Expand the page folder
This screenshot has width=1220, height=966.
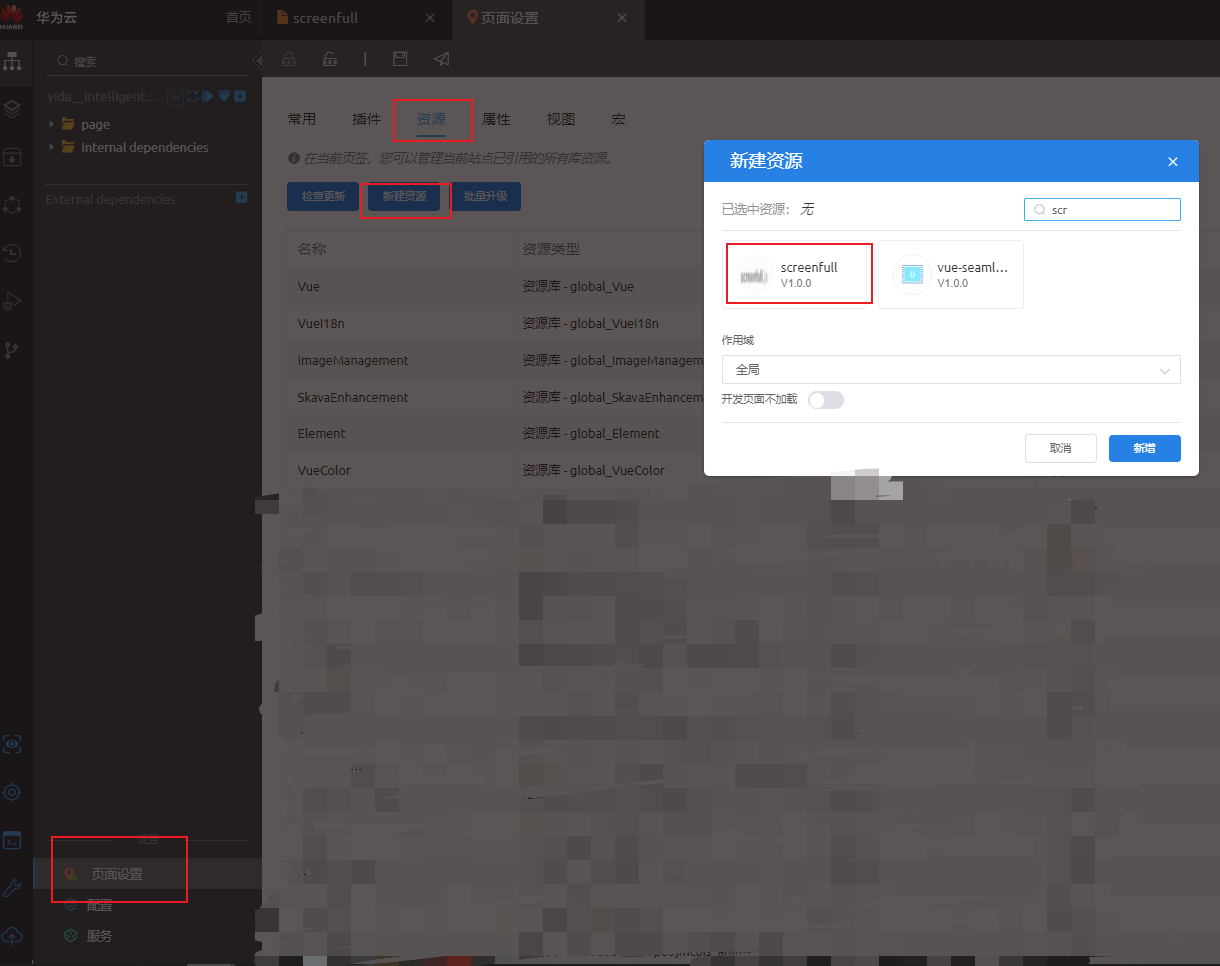tap(51, 124)
